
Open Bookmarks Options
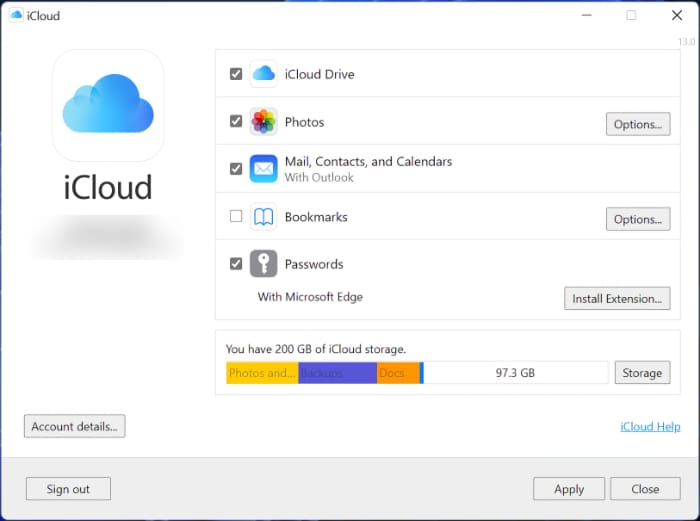pos(638,219)
